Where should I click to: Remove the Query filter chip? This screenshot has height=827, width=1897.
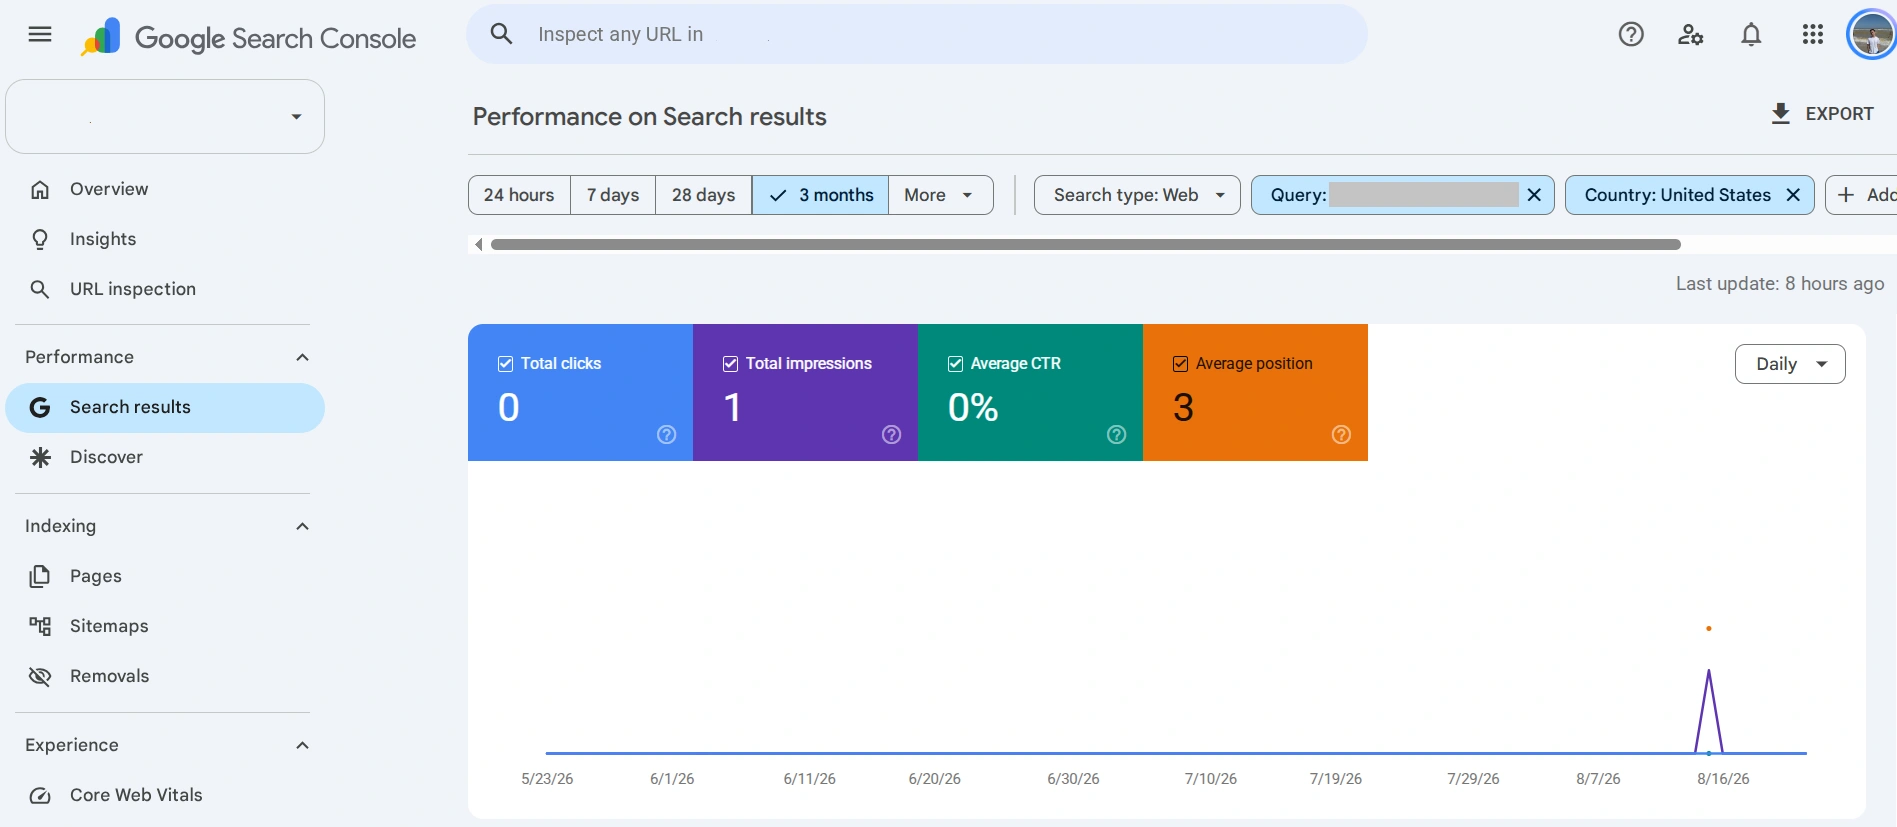point(1534,195)
